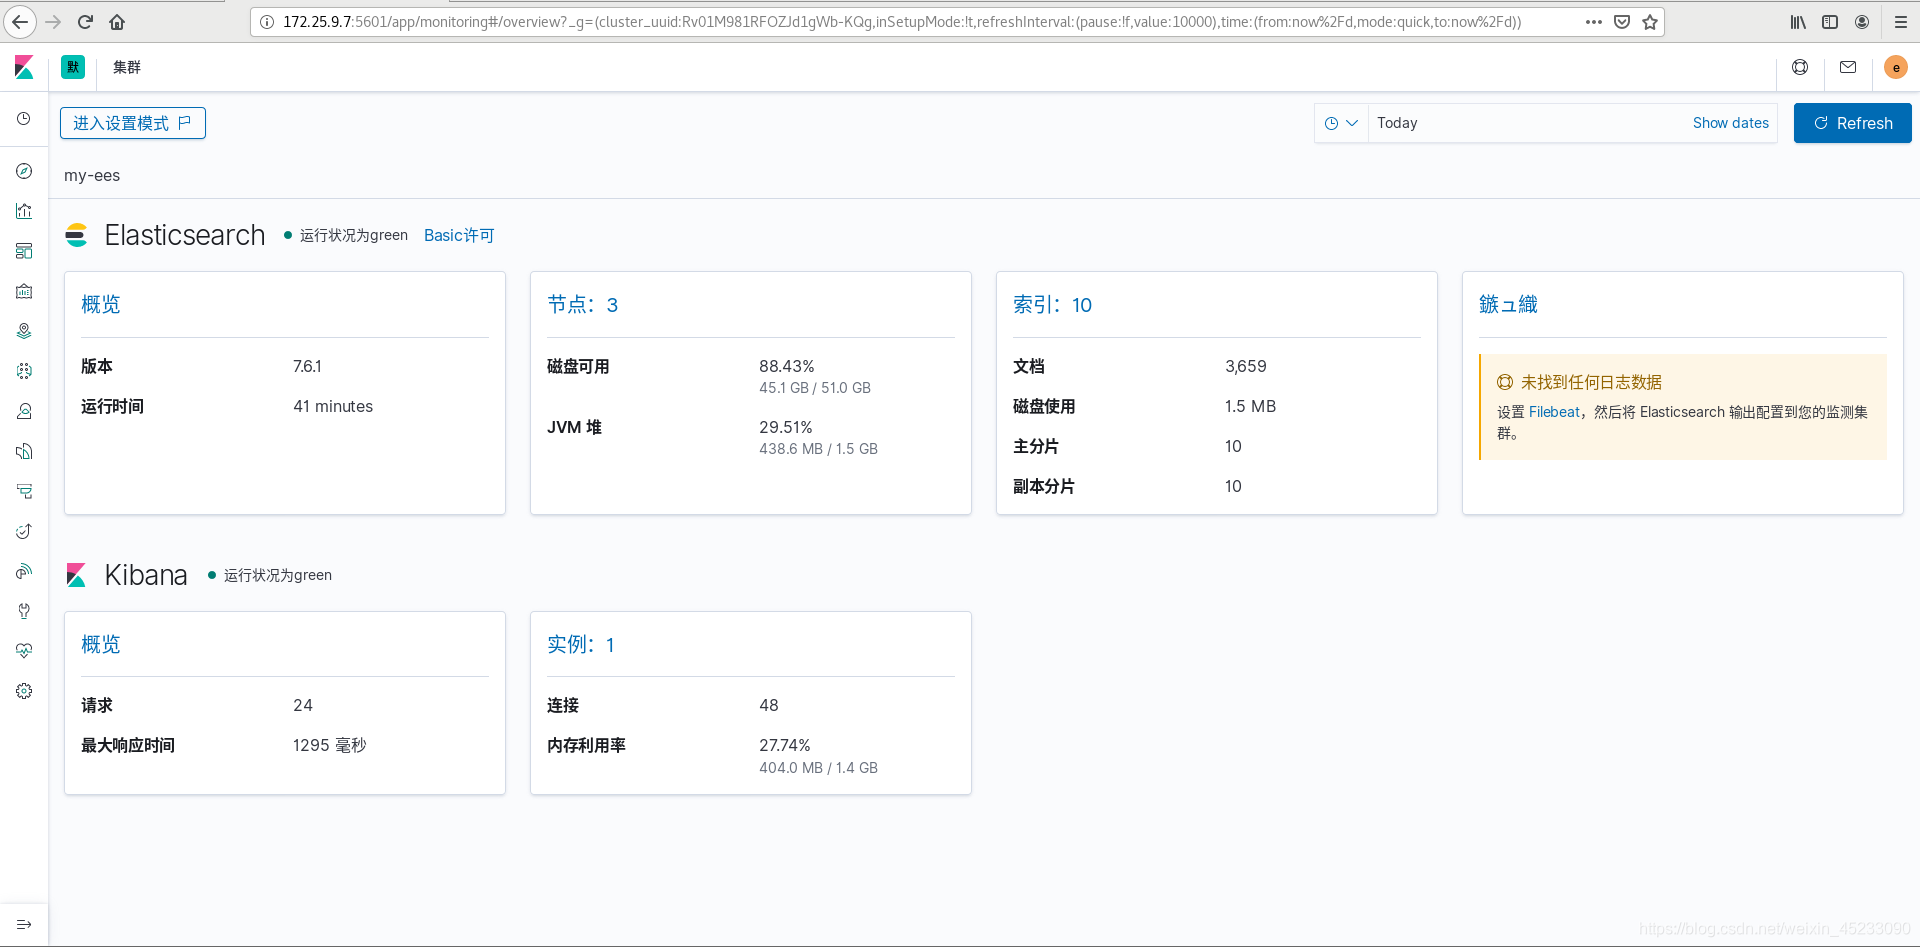
Task: Open the green space selector avatar
Action: pos(73,67)
